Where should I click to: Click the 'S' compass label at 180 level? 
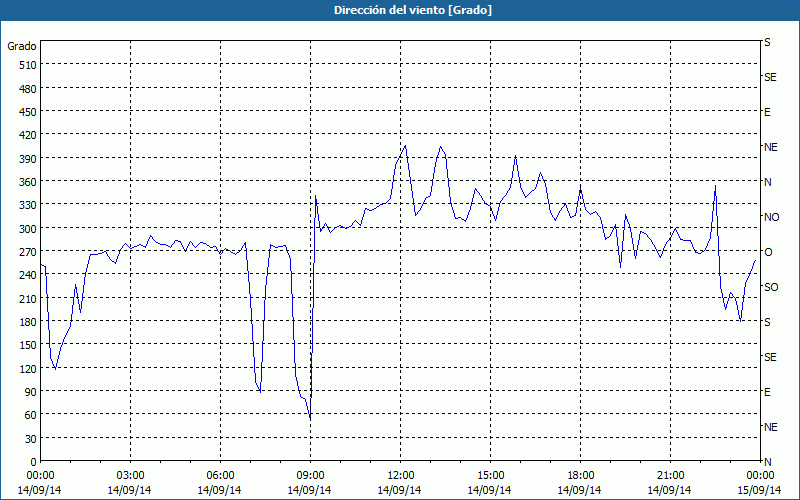tap(767, 322)
